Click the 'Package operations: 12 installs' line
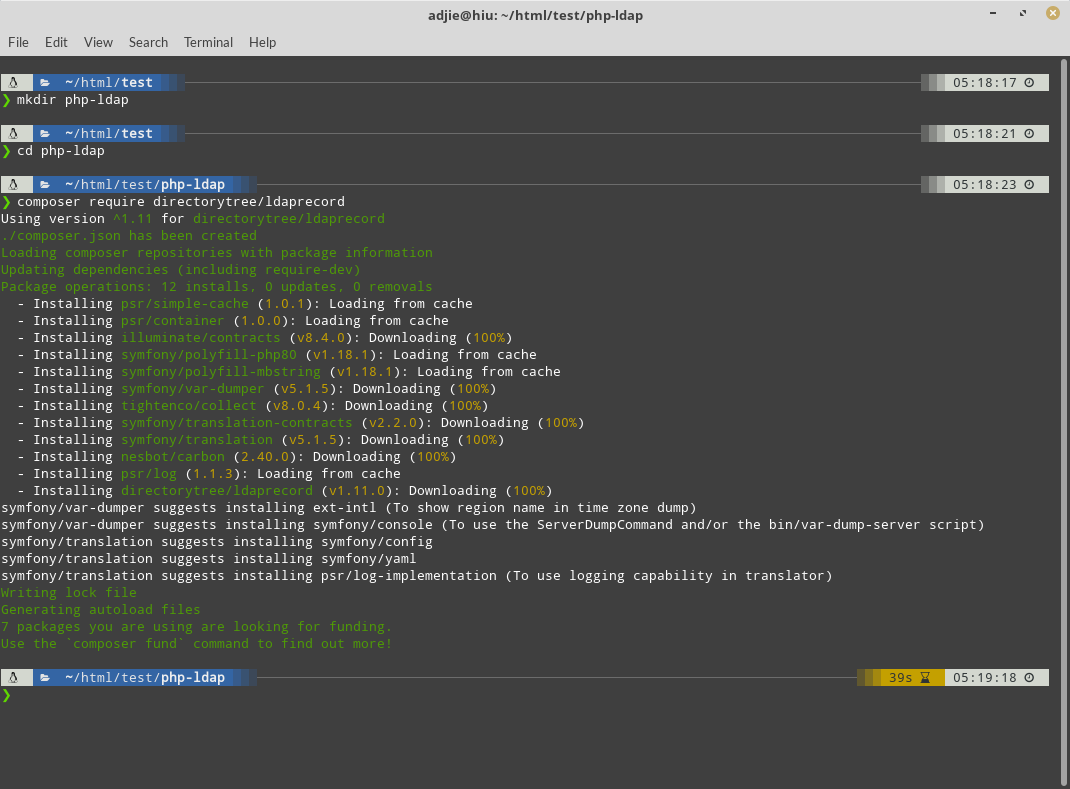The image size is (1070, 789). [217, 287]
